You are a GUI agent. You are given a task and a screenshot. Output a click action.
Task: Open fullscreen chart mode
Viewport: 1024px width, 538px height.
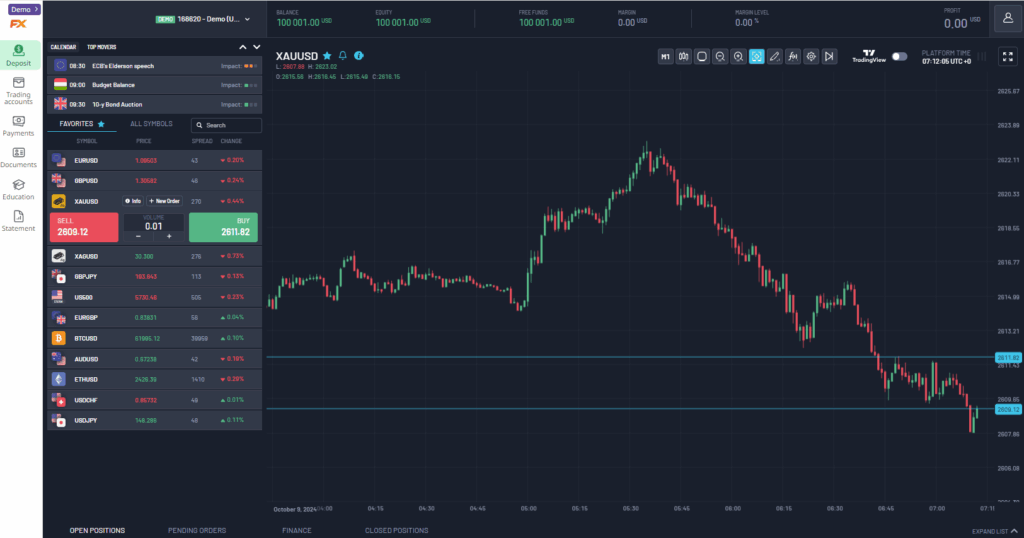(1007, 57)
